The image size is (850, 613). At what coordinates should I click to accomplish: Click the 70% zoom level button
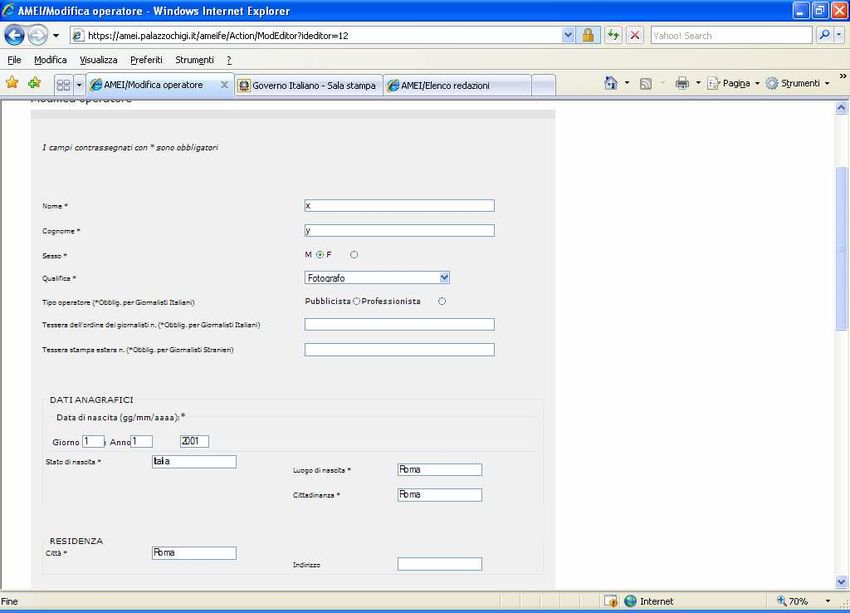click(x=797, y=601)
